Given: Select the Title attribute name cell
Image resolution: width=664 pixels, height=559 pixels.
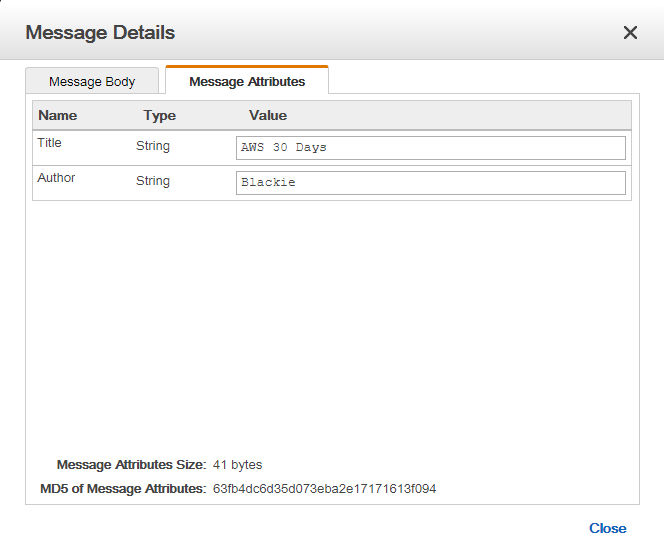Looking at the screenshot, I should (x=50, y=143).
